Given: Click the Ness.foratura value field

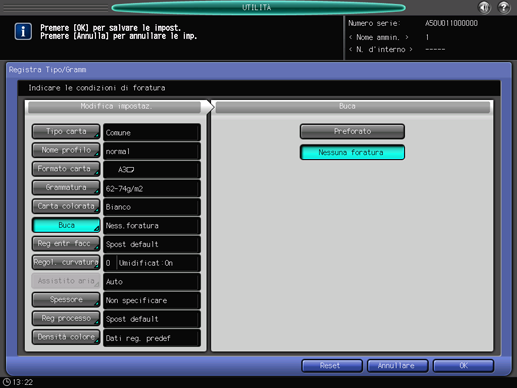Looking at the screenshot, I should pyautogui.click(x=152, y=226).
